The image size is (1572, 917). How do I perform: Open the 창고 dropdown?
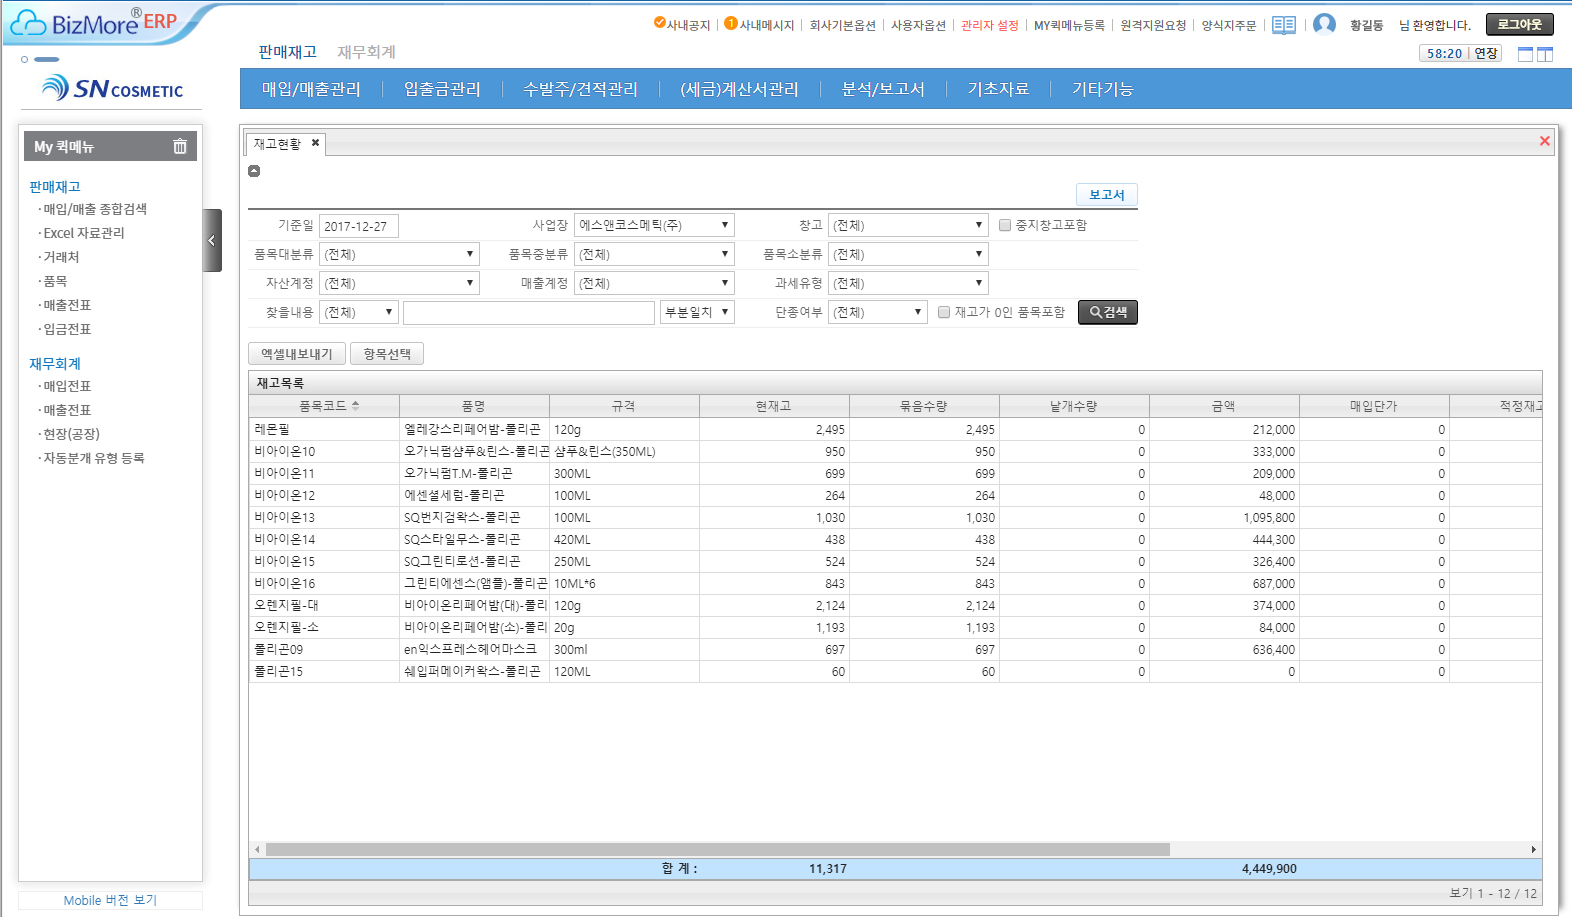[x=908, y=225]
